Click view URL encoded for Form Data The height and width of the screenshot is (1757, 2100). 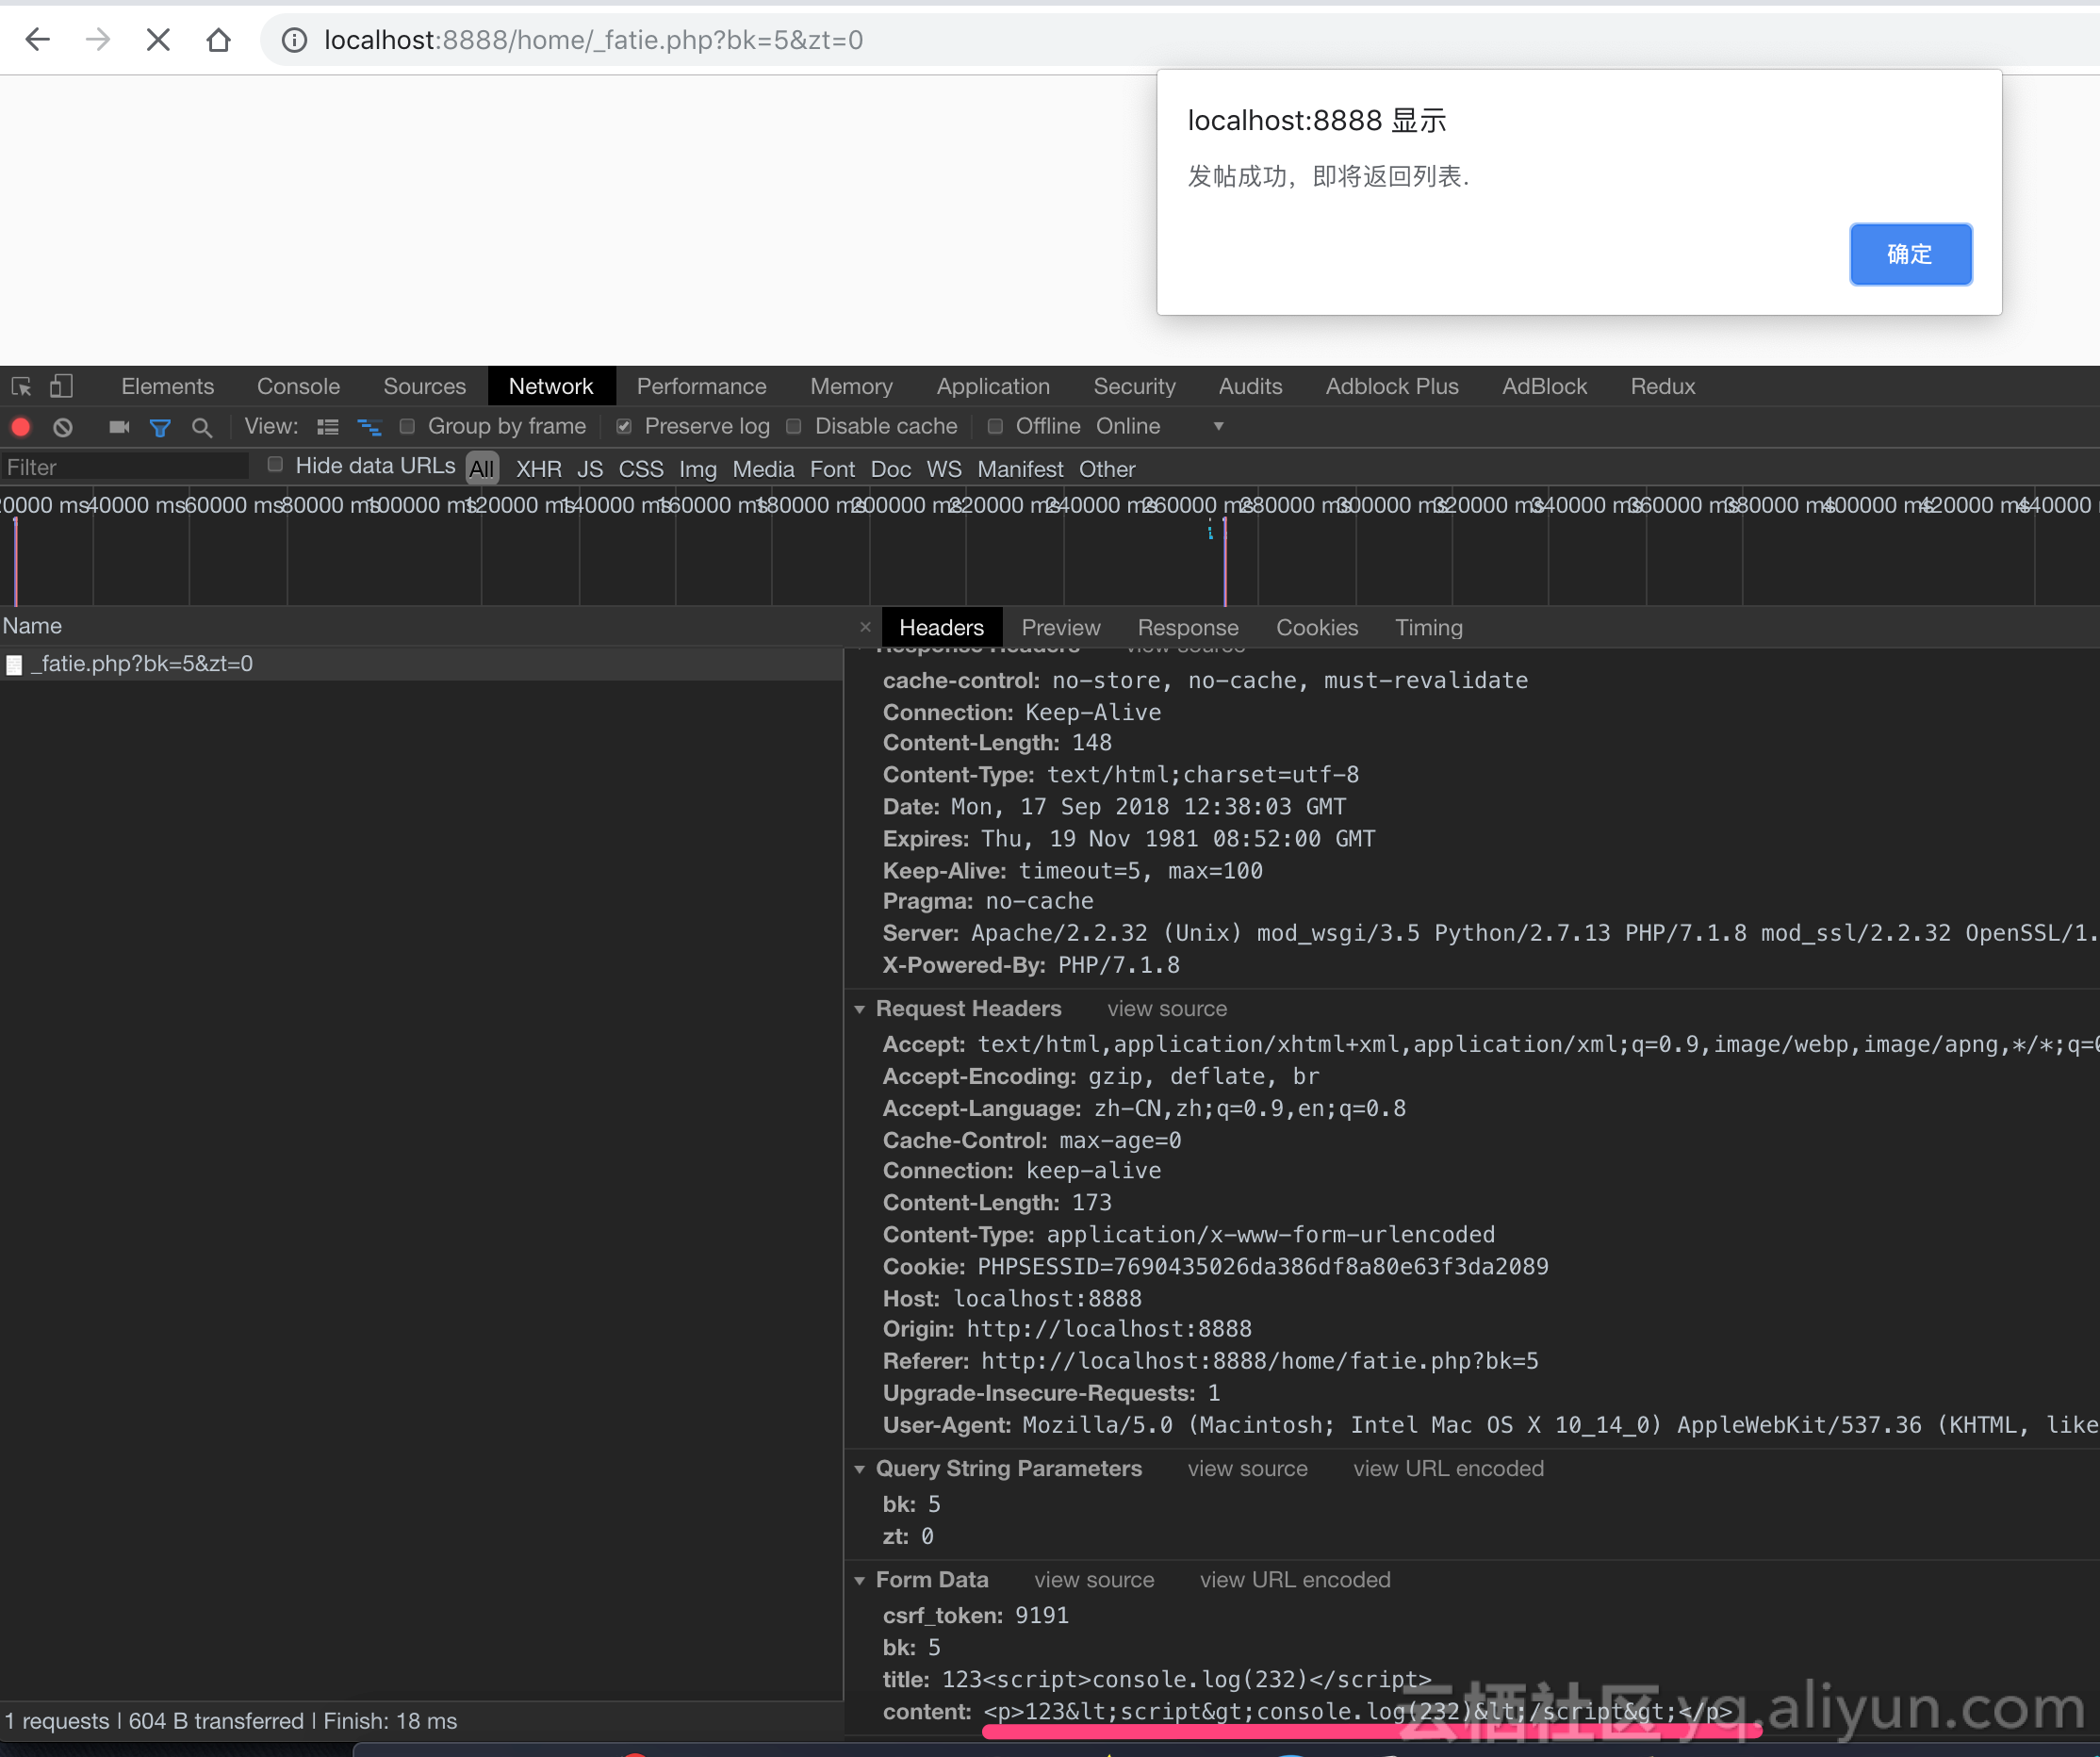(1295, 1580)
